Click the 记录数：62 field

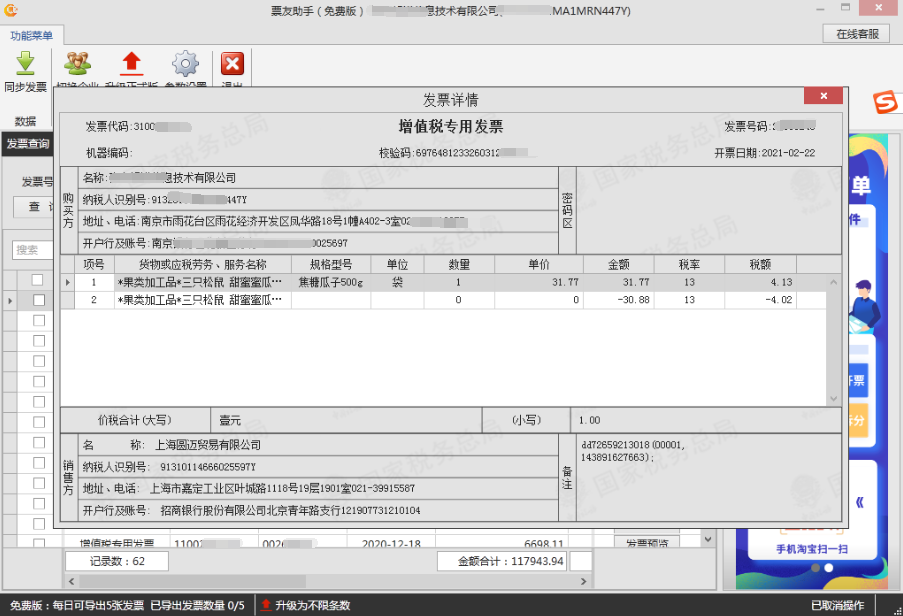pyautogui.click(x=117, y=561)
